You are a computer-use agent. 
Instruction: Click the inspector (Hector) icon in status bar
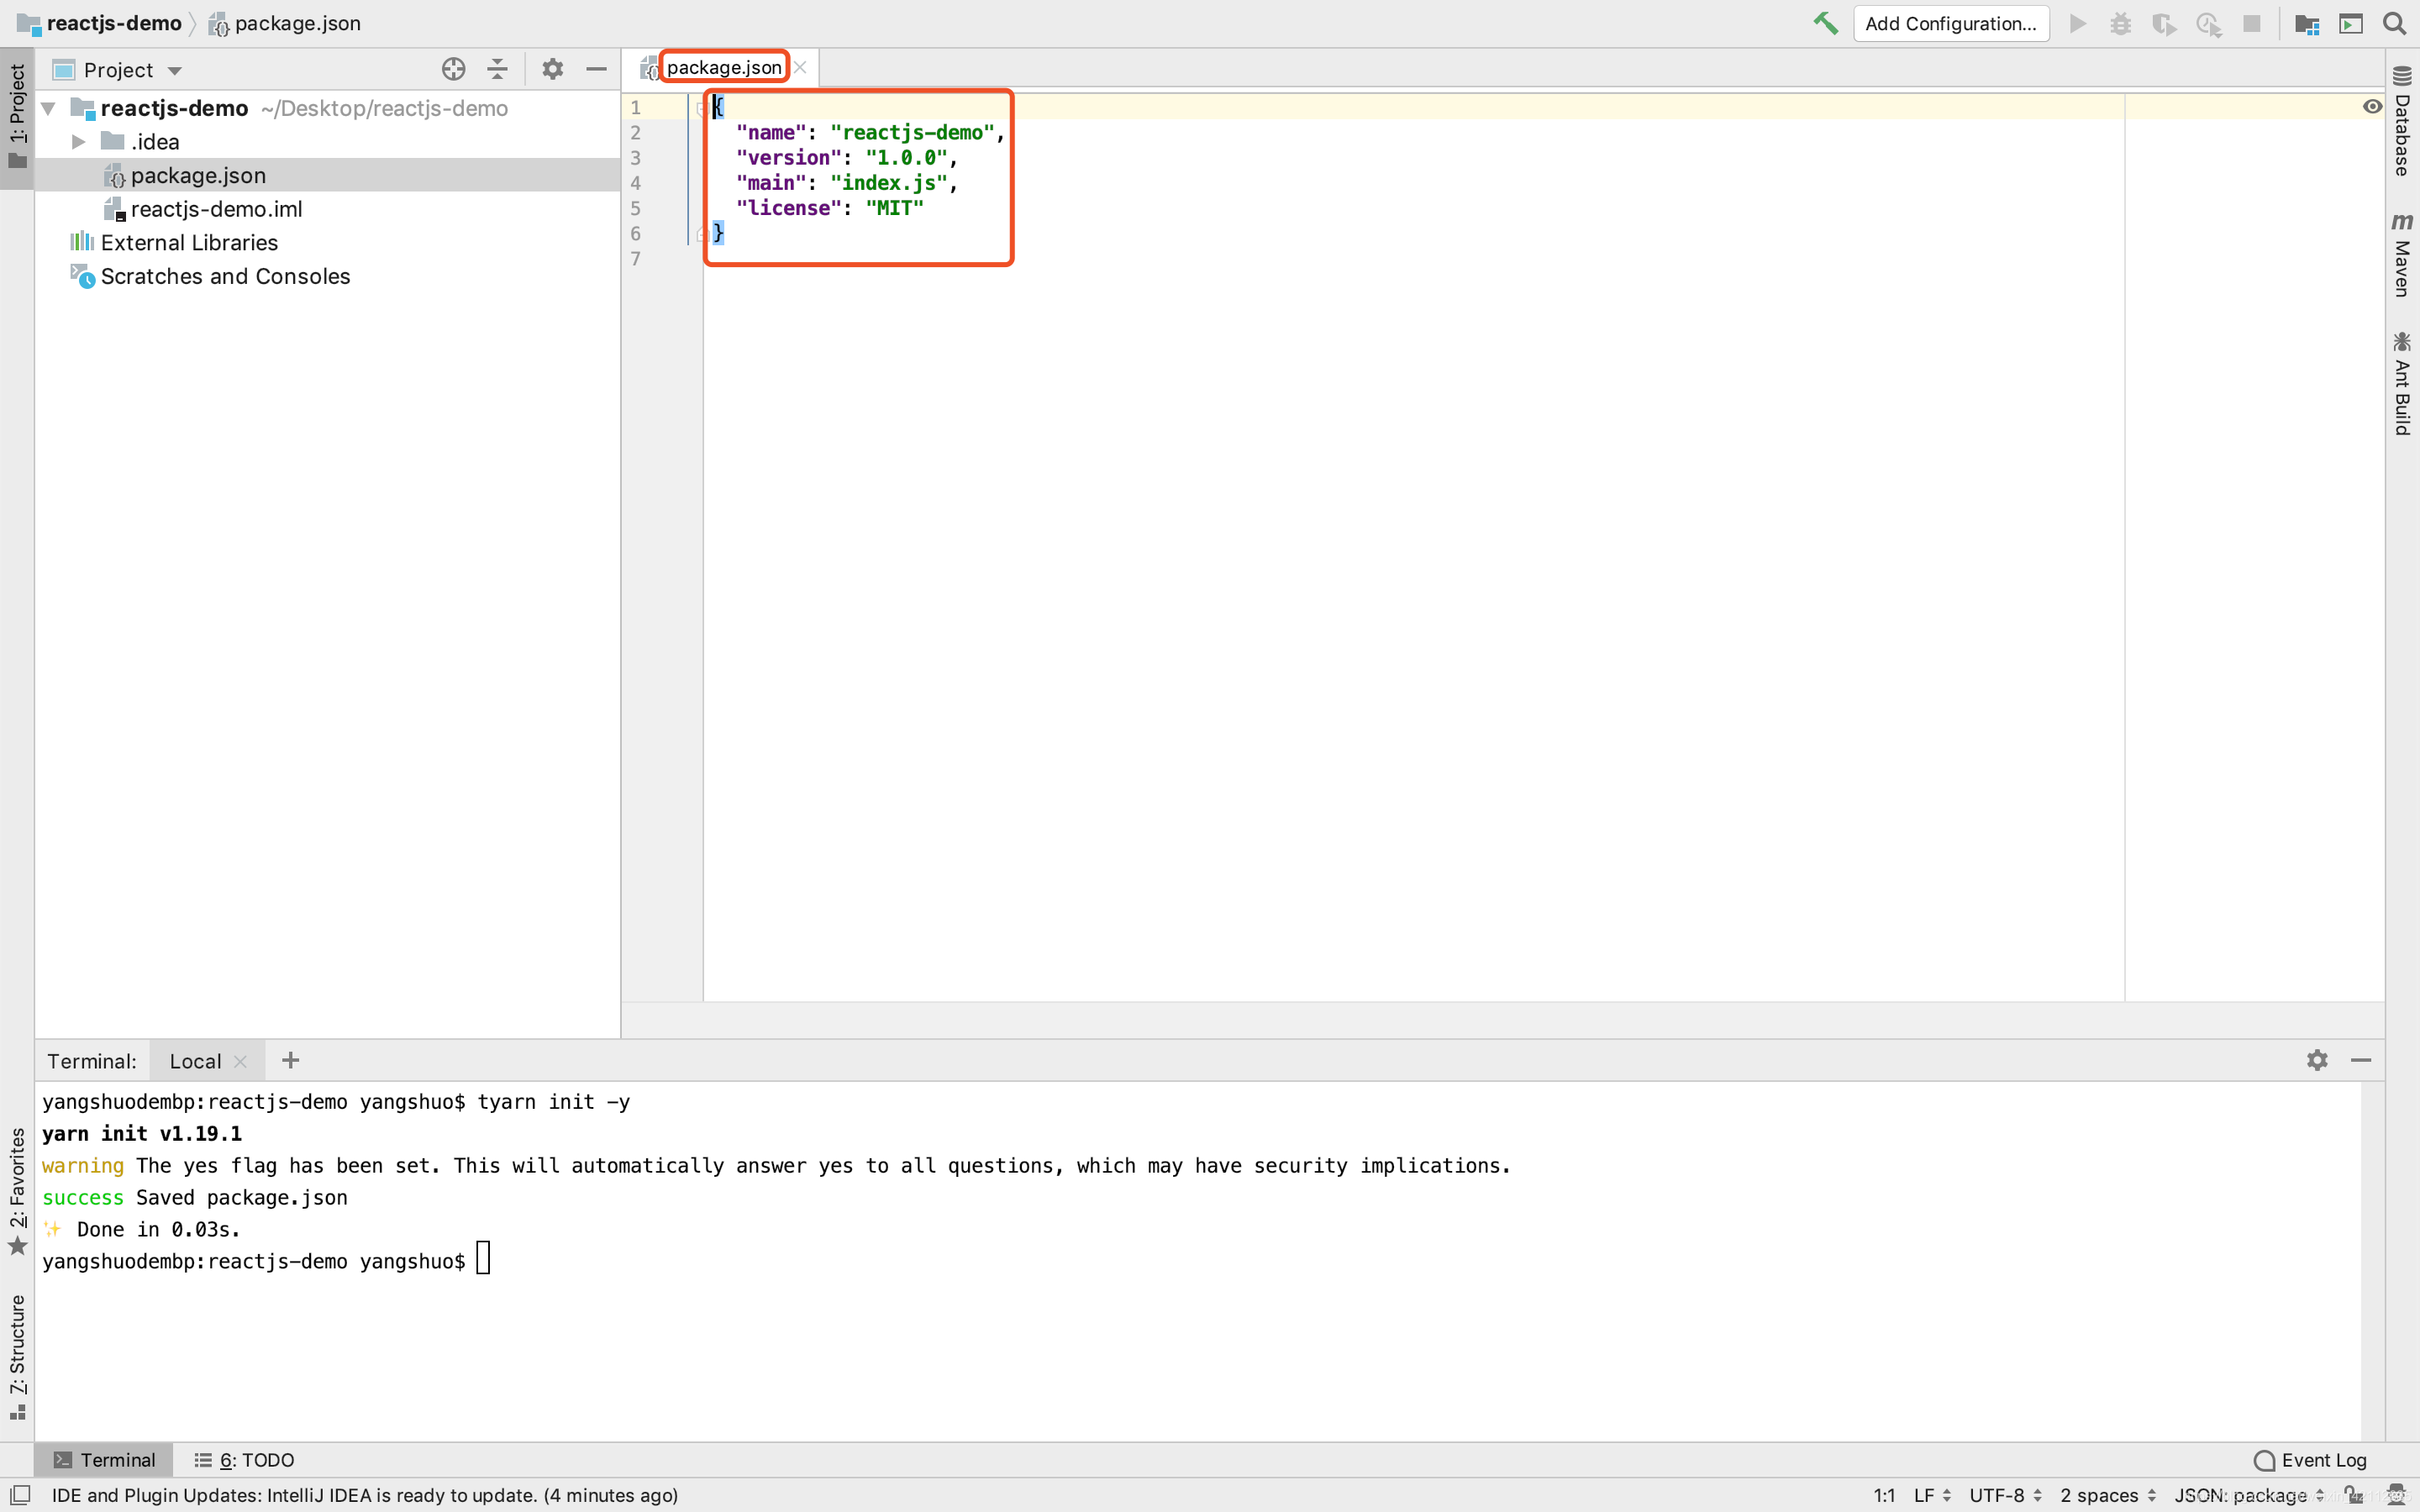(x=2396, y=1495)
